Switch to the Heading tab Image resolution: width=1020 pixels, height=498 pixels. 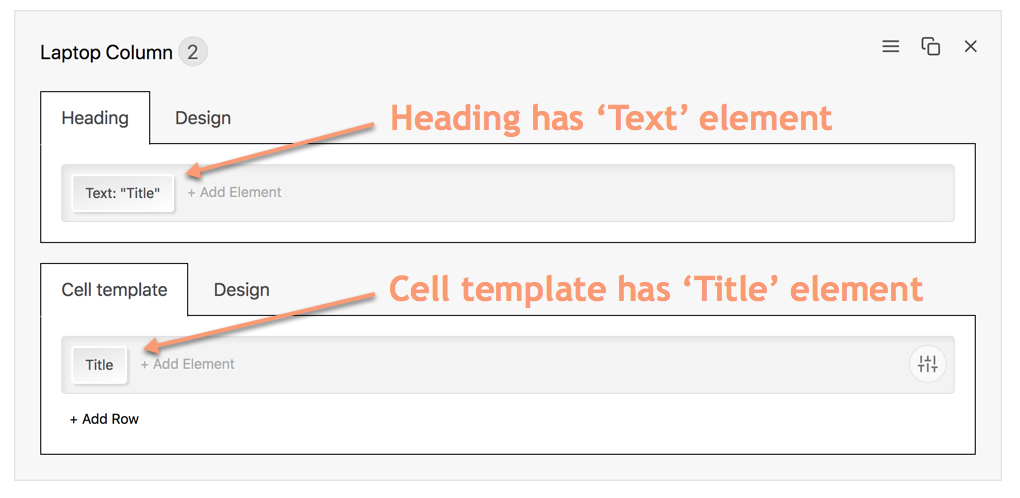coord(95,118)
